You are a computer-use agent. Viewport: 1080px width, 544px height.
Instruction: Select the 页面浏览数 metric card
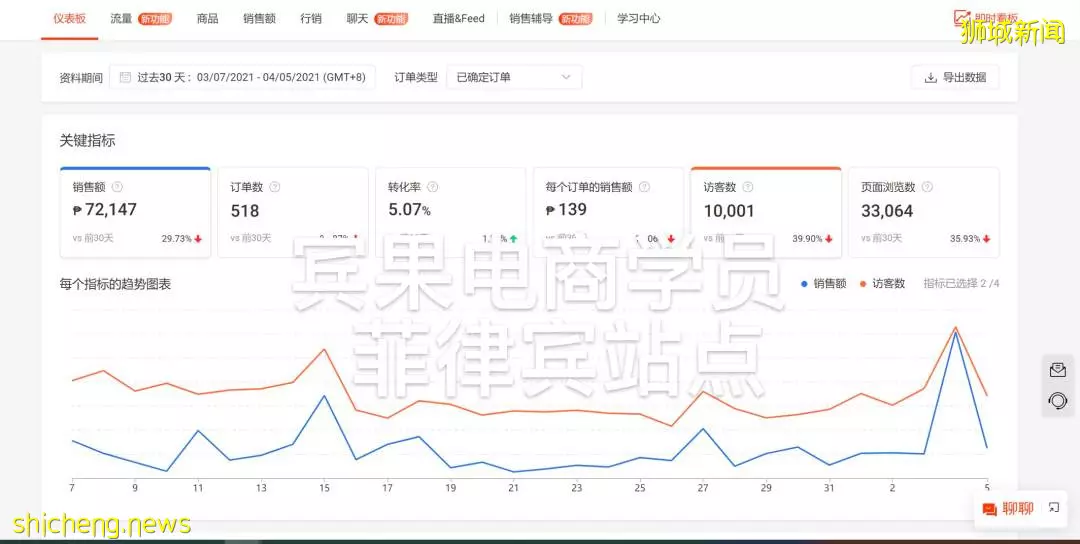(x=924, y=212)
